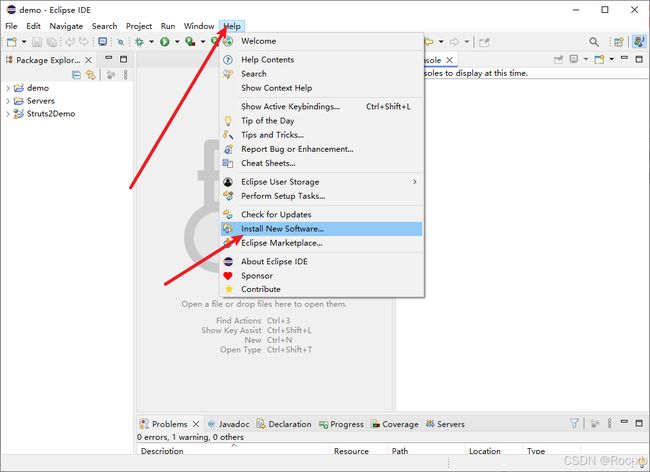Click the Save All toolbar icon
This screenshot has width=650, height=472.
click(52, 42)
